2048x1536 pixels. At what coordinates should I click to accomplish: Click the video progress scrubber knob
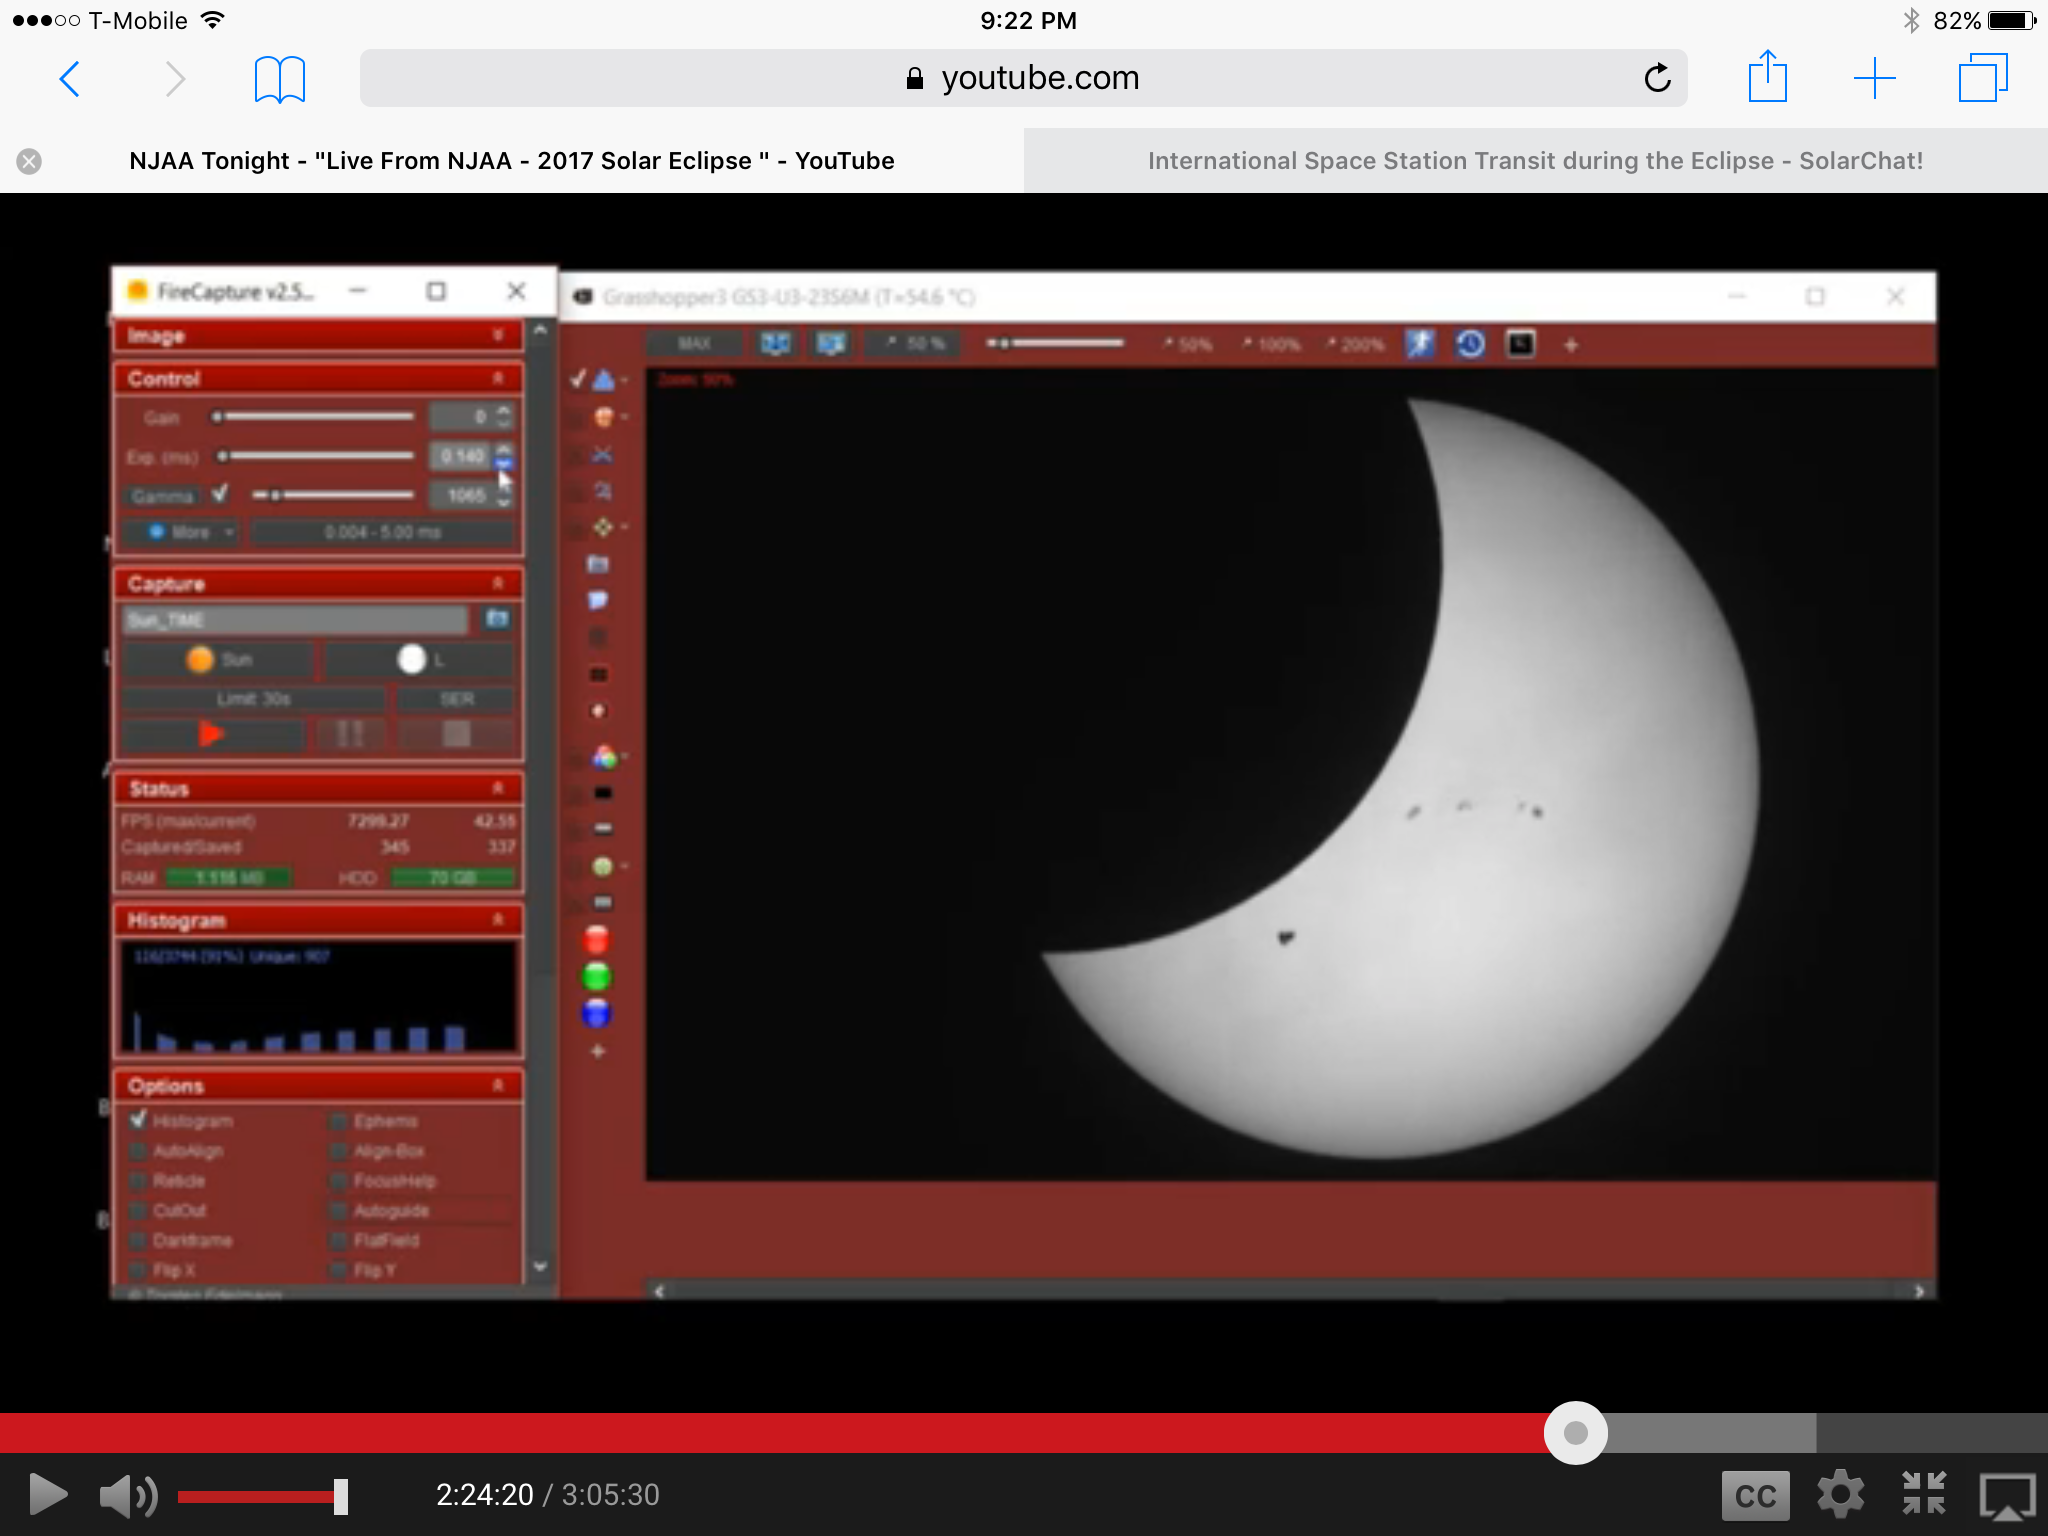[x=1575, y=1433]
